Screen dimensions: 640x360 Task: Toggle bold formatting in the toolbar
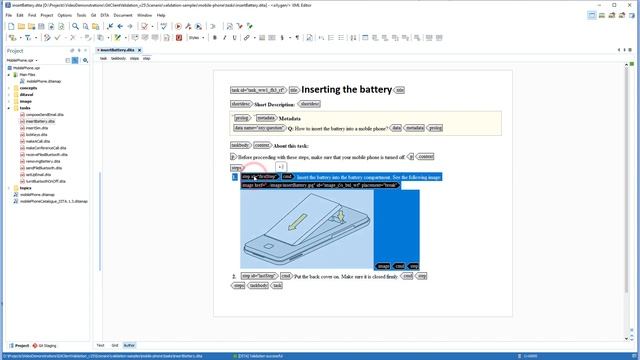[x=215, y=38]
